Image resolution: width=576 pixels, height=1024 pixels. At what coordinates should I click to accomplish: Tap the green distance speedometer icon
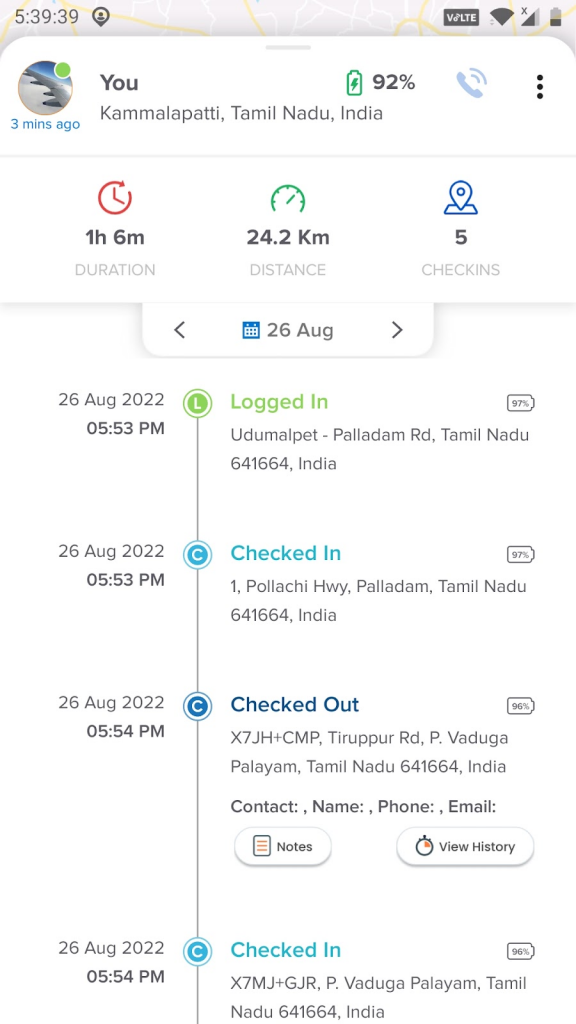(x=287, y=199)
